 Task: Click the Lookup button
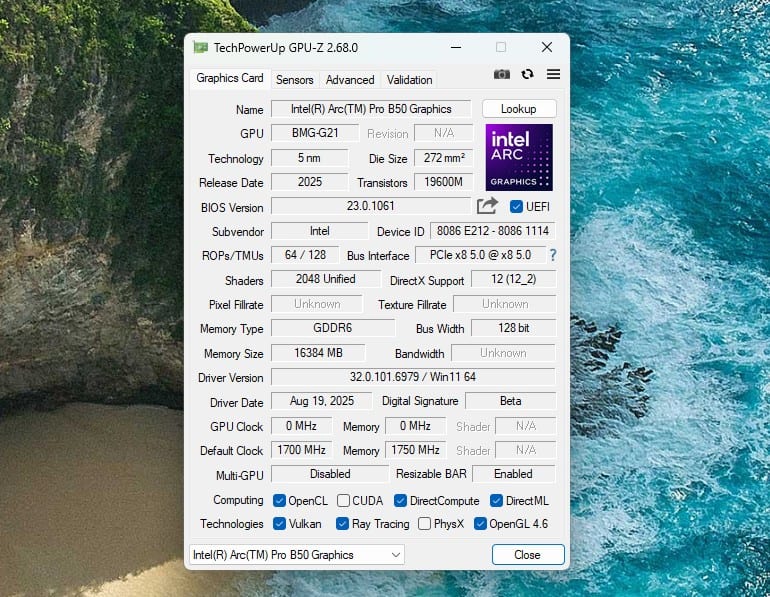pyautogui.click(x=519, y=109)
